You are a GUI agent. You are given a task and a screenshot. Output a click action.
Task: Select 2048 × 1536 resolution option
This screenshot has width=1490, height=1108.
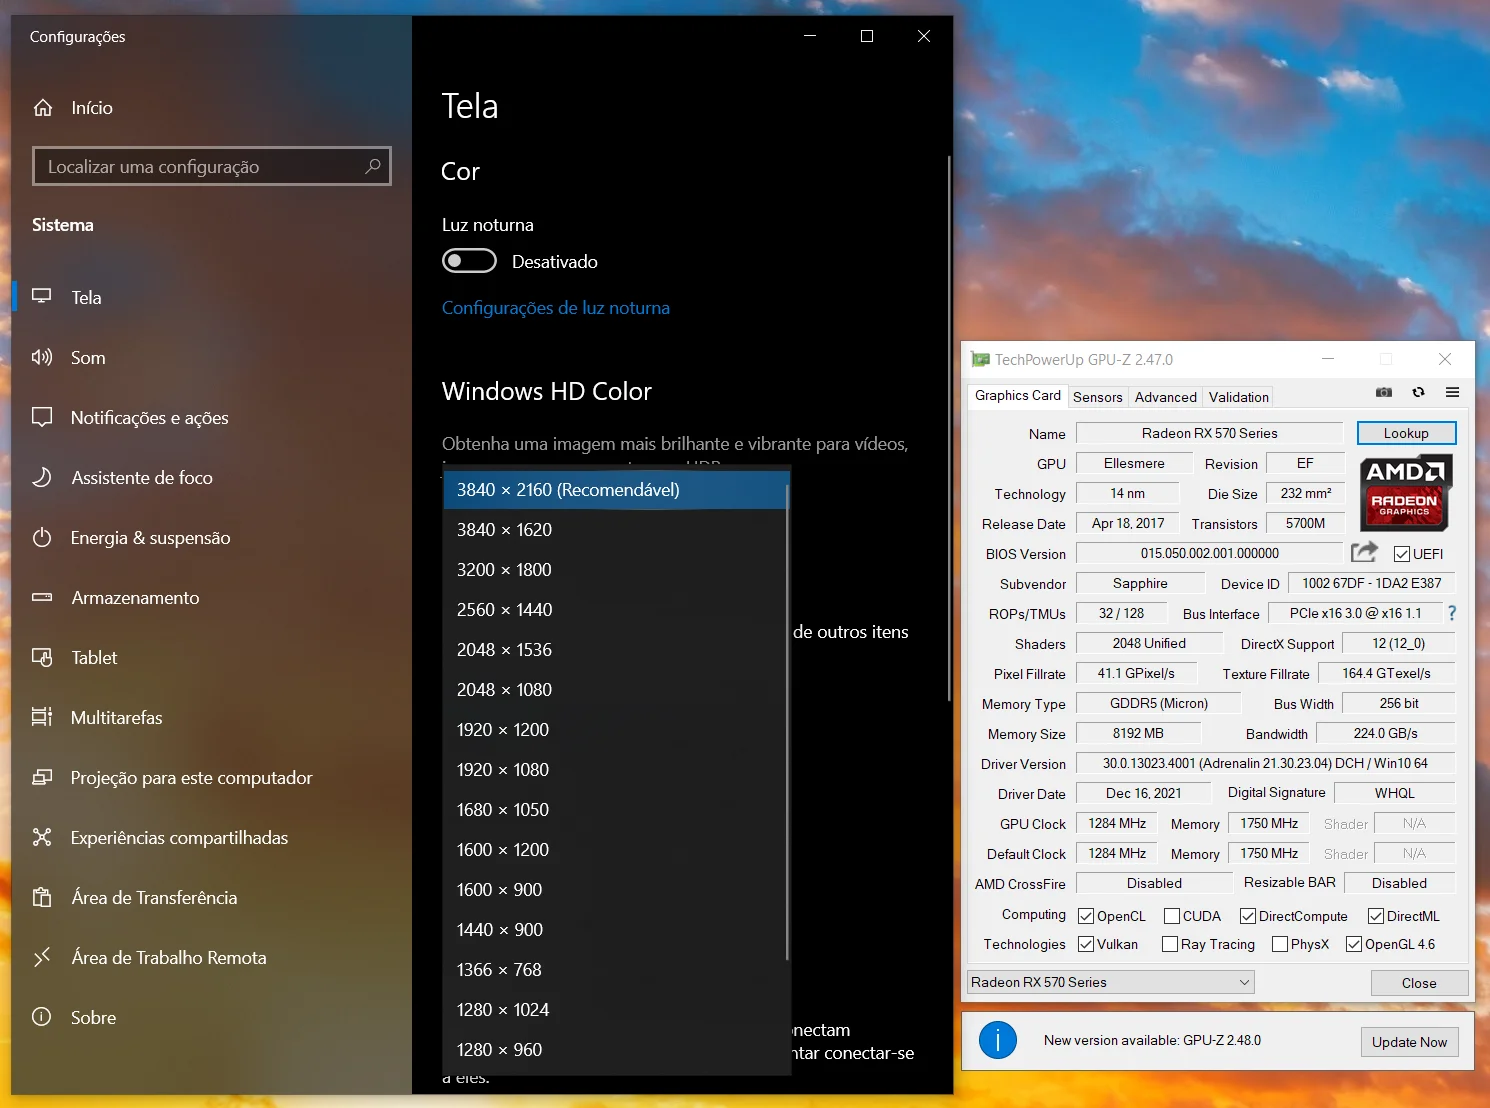[615, 650]
